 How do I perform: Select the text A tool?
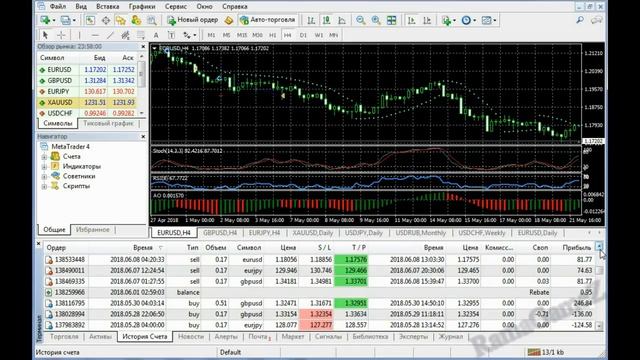click(x=156, y=35)
